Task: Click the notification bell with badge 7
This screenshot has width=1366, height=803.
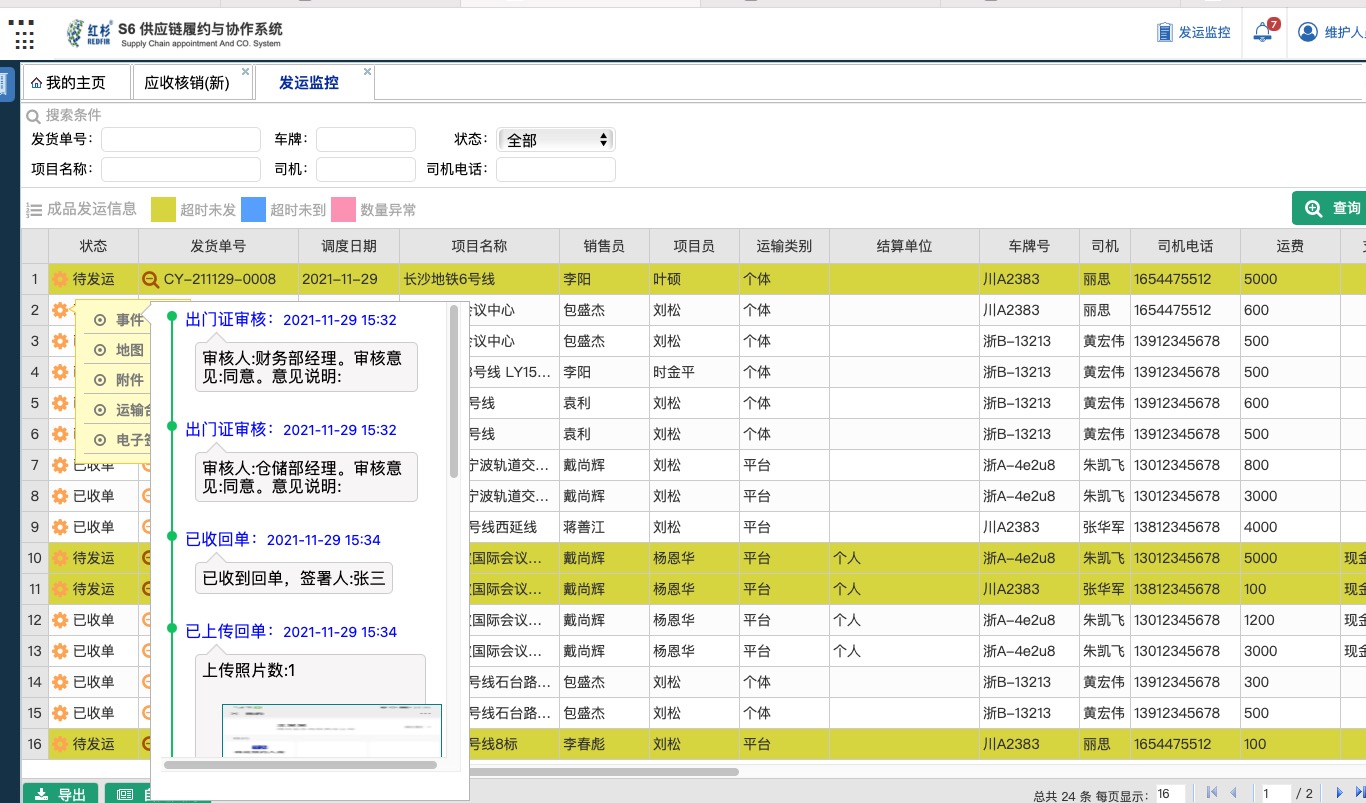Action: (x=1263, y=32)
